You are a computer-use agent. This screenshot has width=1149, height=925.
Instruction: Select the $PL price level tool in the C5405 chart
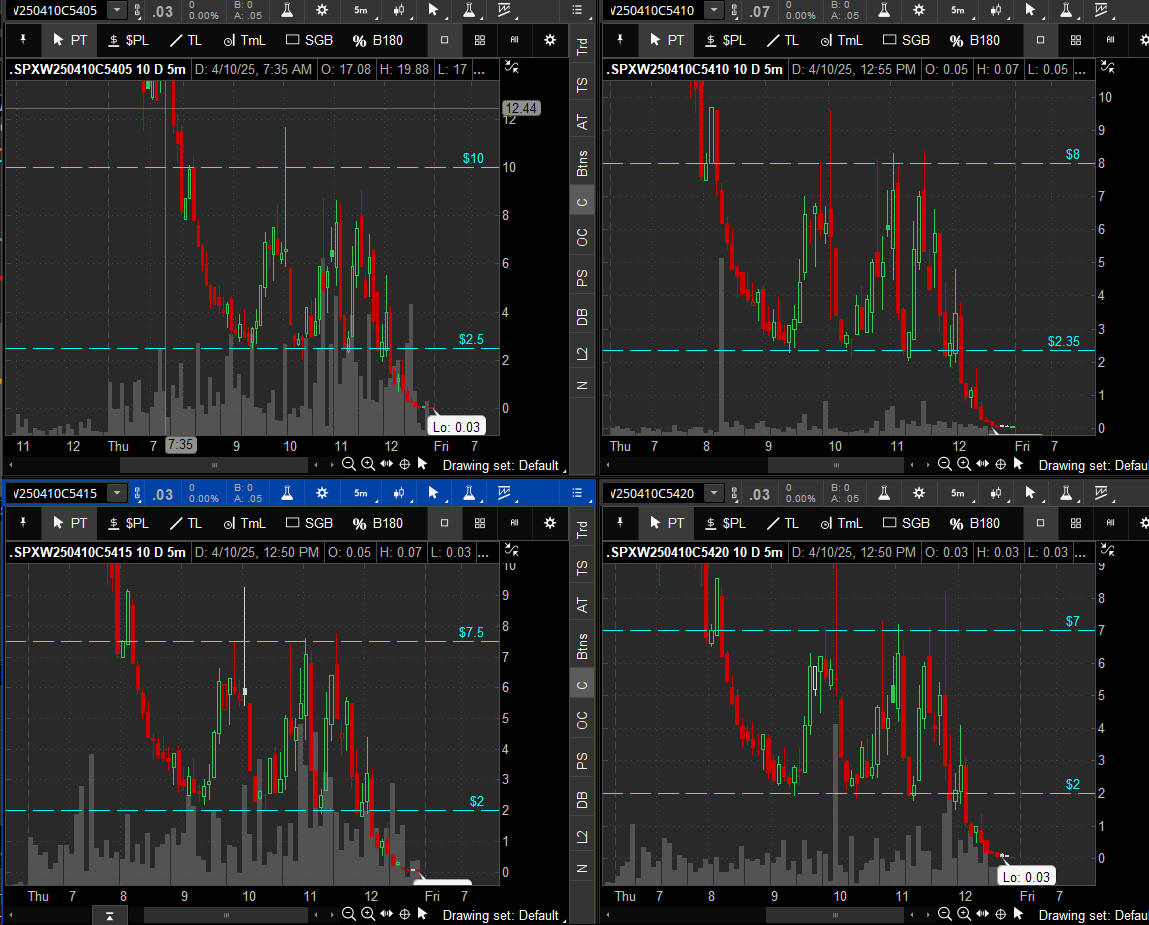point(128,40)
